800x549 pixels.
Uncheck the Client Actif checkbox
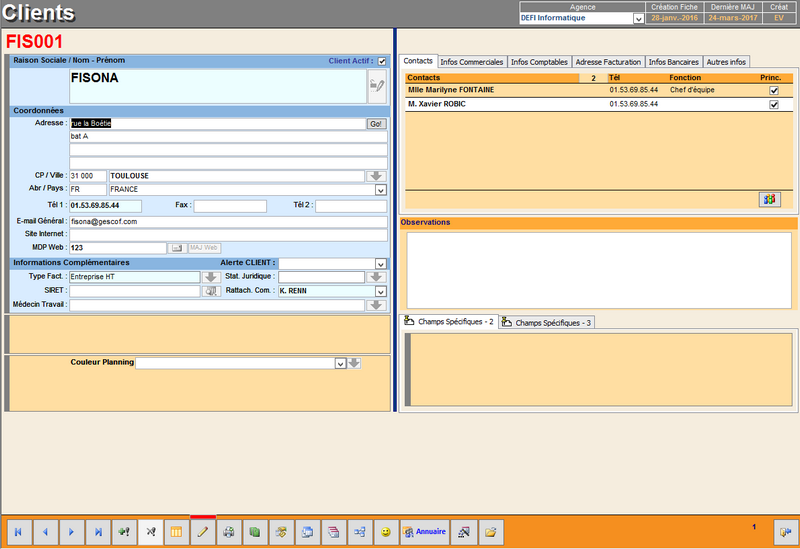point(381,61)
